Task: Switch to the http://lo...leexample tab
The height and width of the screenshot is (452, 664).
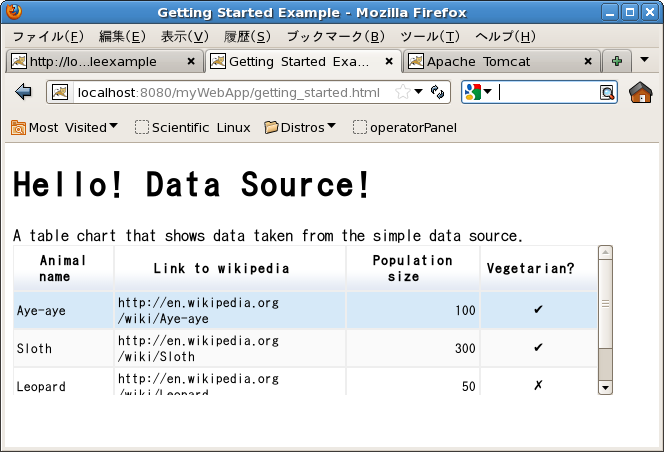Action: pos(104,61)
